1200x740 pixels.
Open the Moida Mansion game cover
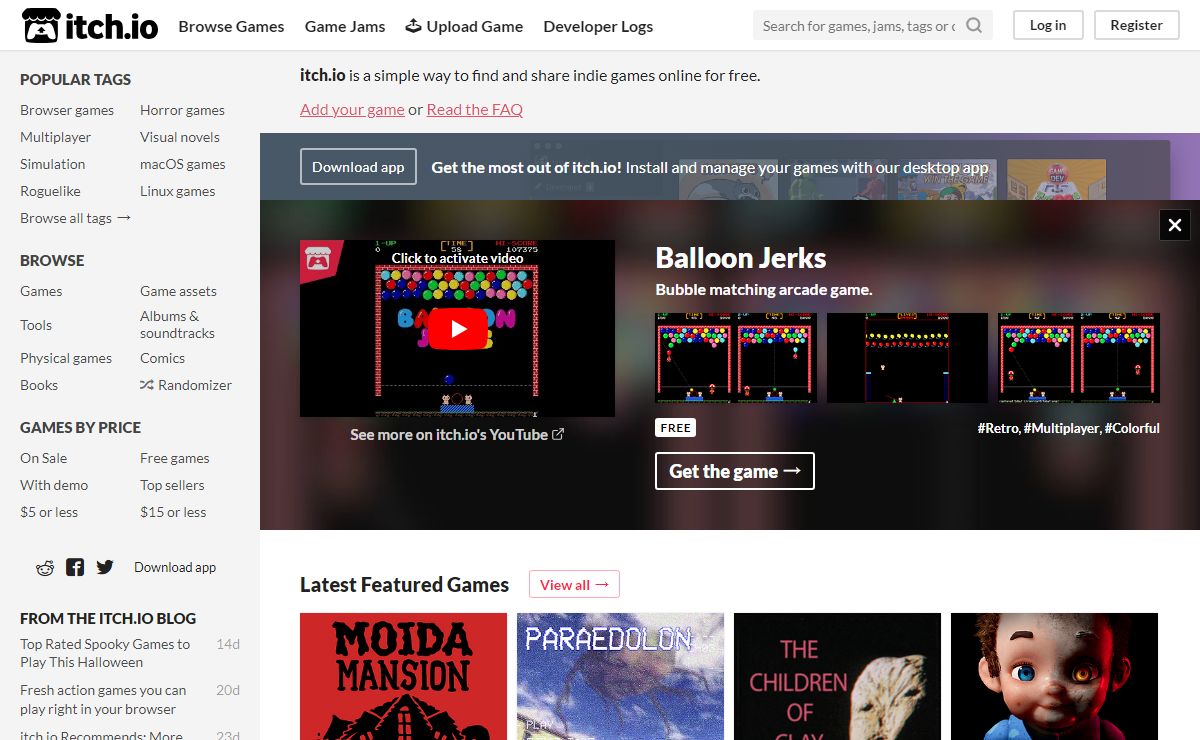pos(403,676)
